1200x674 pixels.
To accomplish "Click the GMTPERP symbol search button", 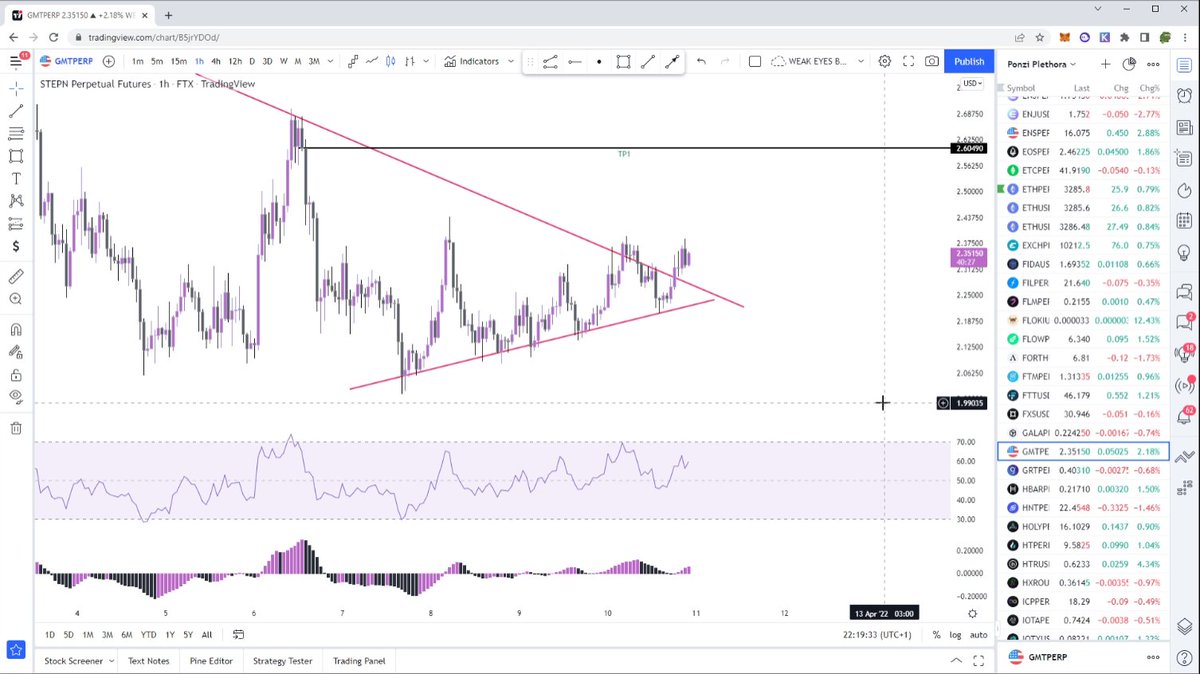I will click(x=67, y=61).
